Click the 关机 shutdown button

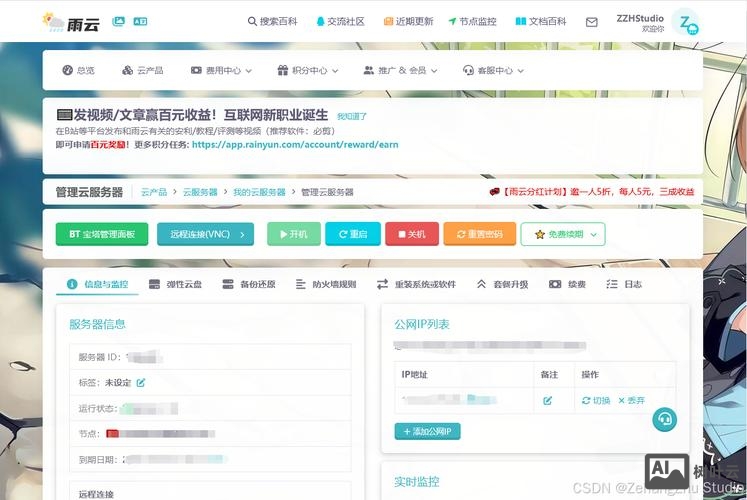tap(412, 234)
